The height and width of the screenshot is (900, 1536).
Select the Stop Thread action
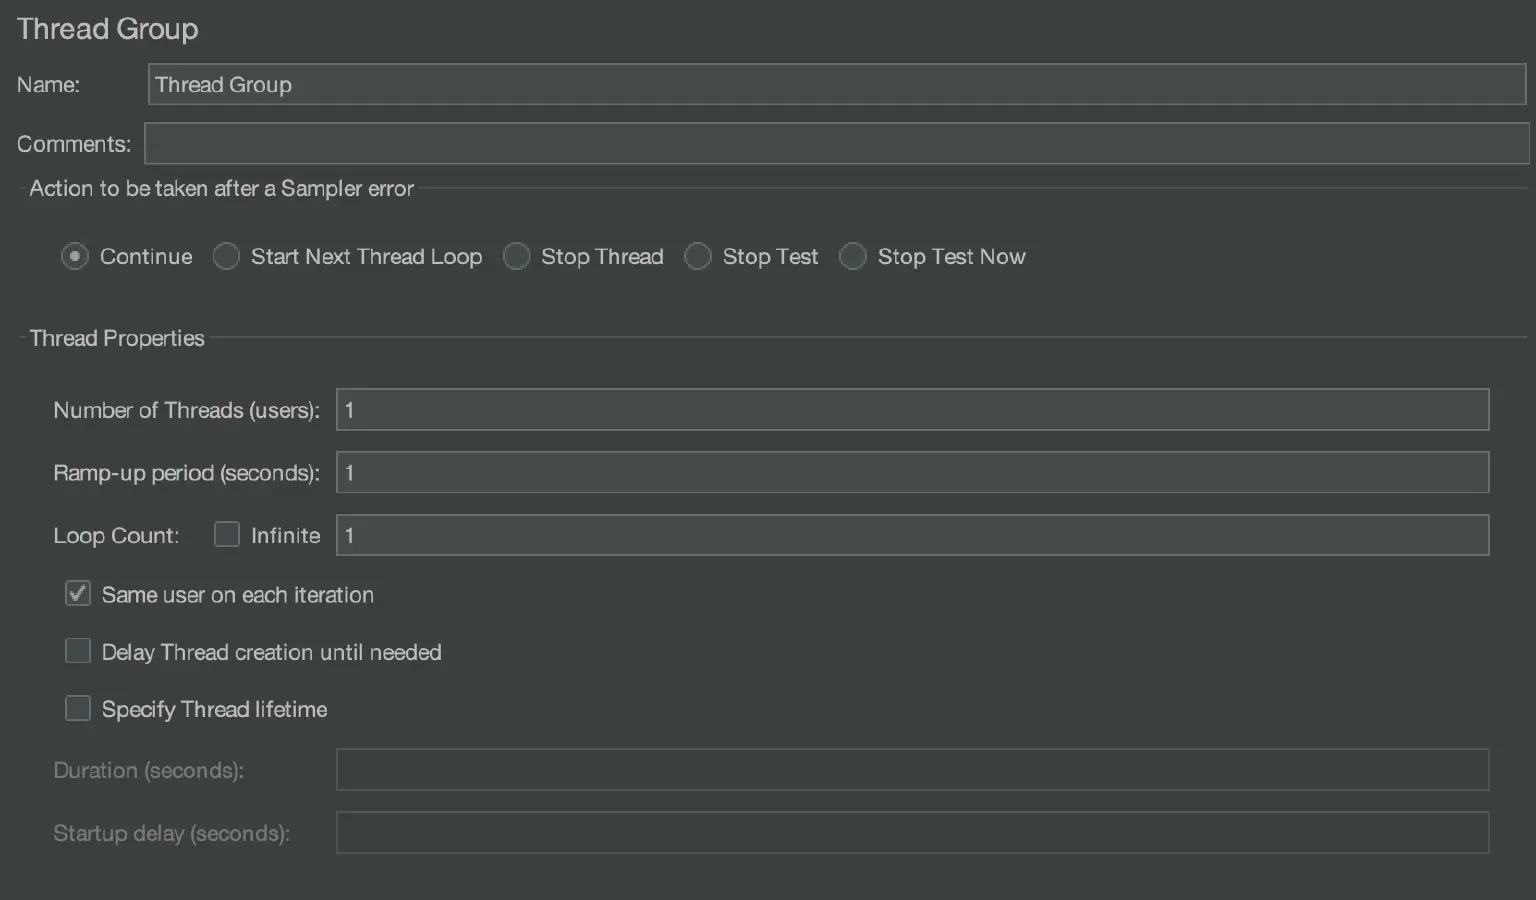point(517,256)
